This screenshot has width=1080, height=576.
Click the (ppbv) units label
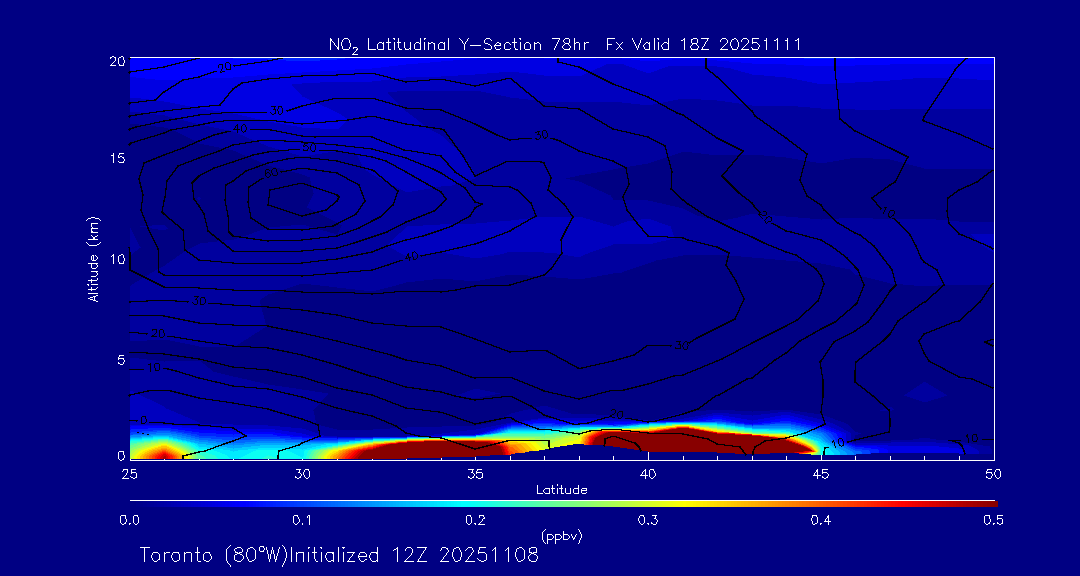click(x=562, y=535)
